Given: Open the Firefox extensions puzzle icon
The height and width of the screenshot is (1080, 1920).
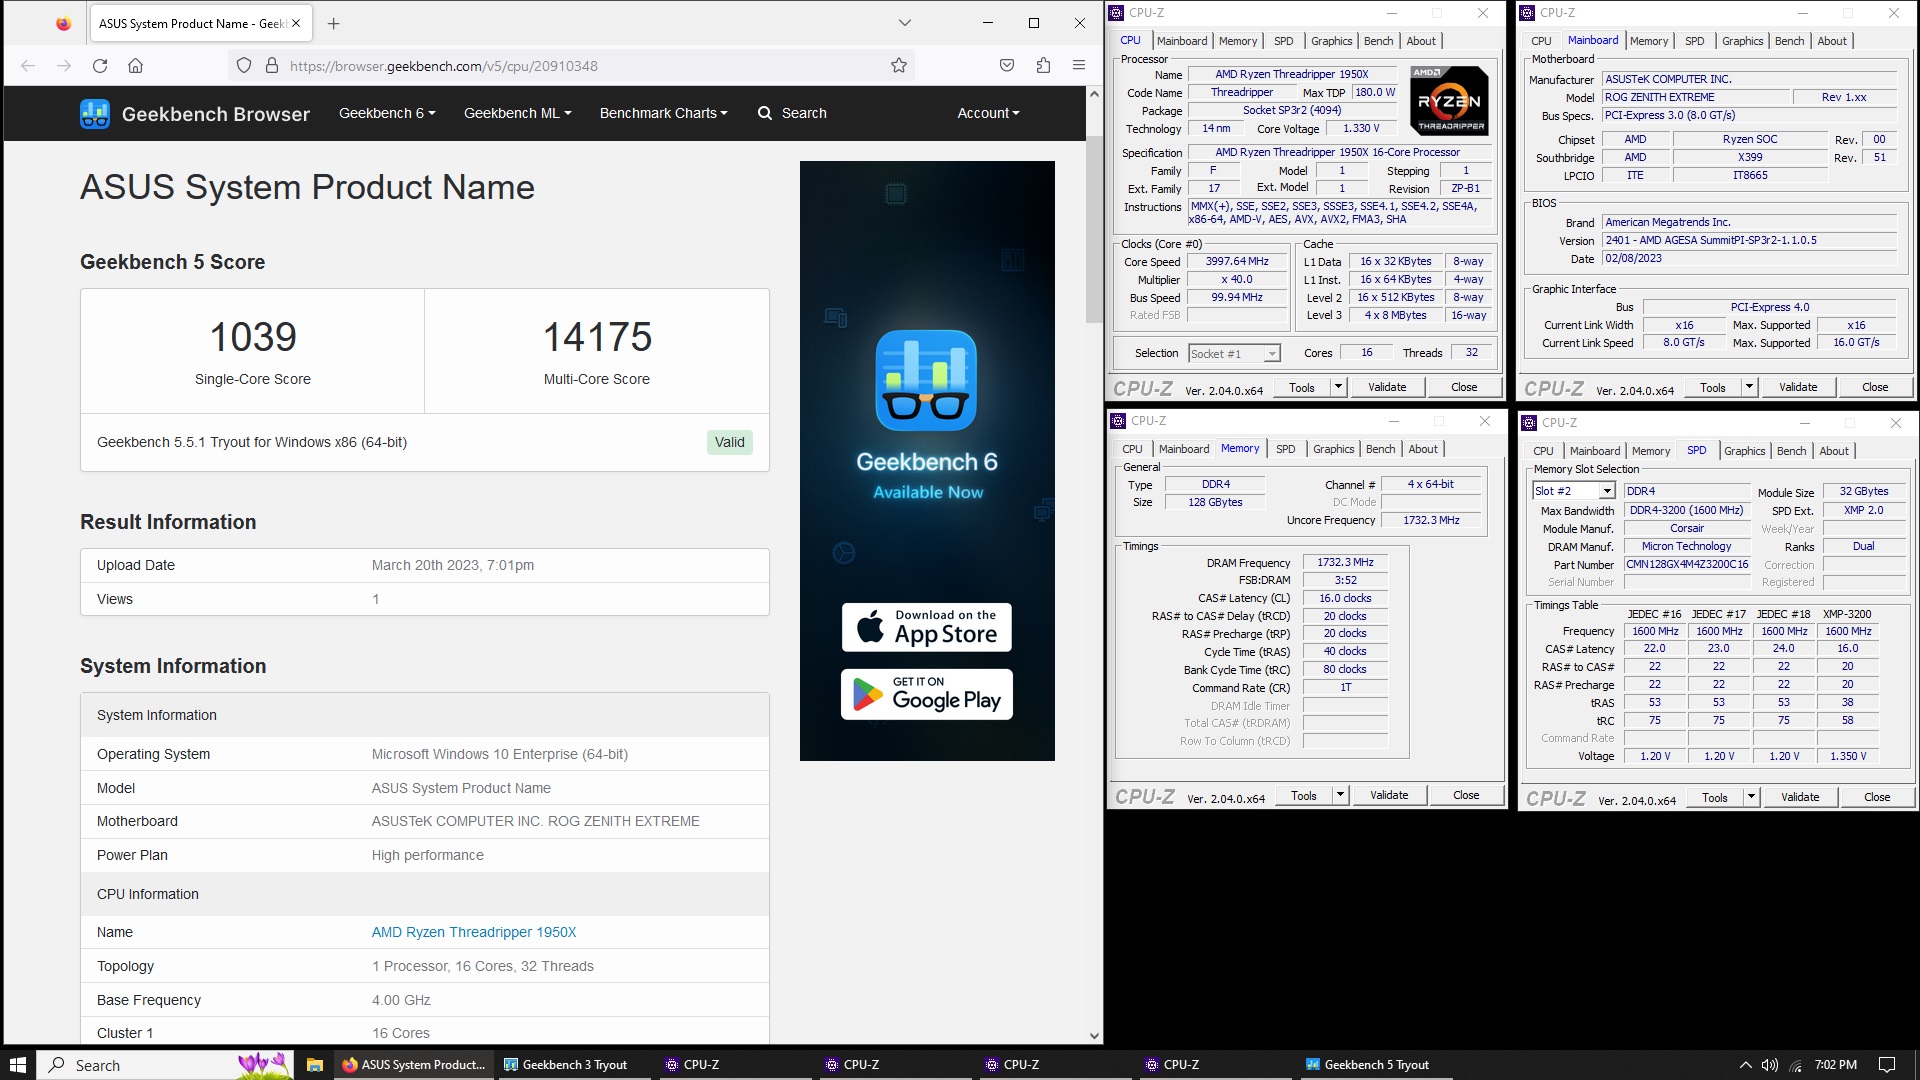Looking at the screenshot, I should (x=1043, y=66).
